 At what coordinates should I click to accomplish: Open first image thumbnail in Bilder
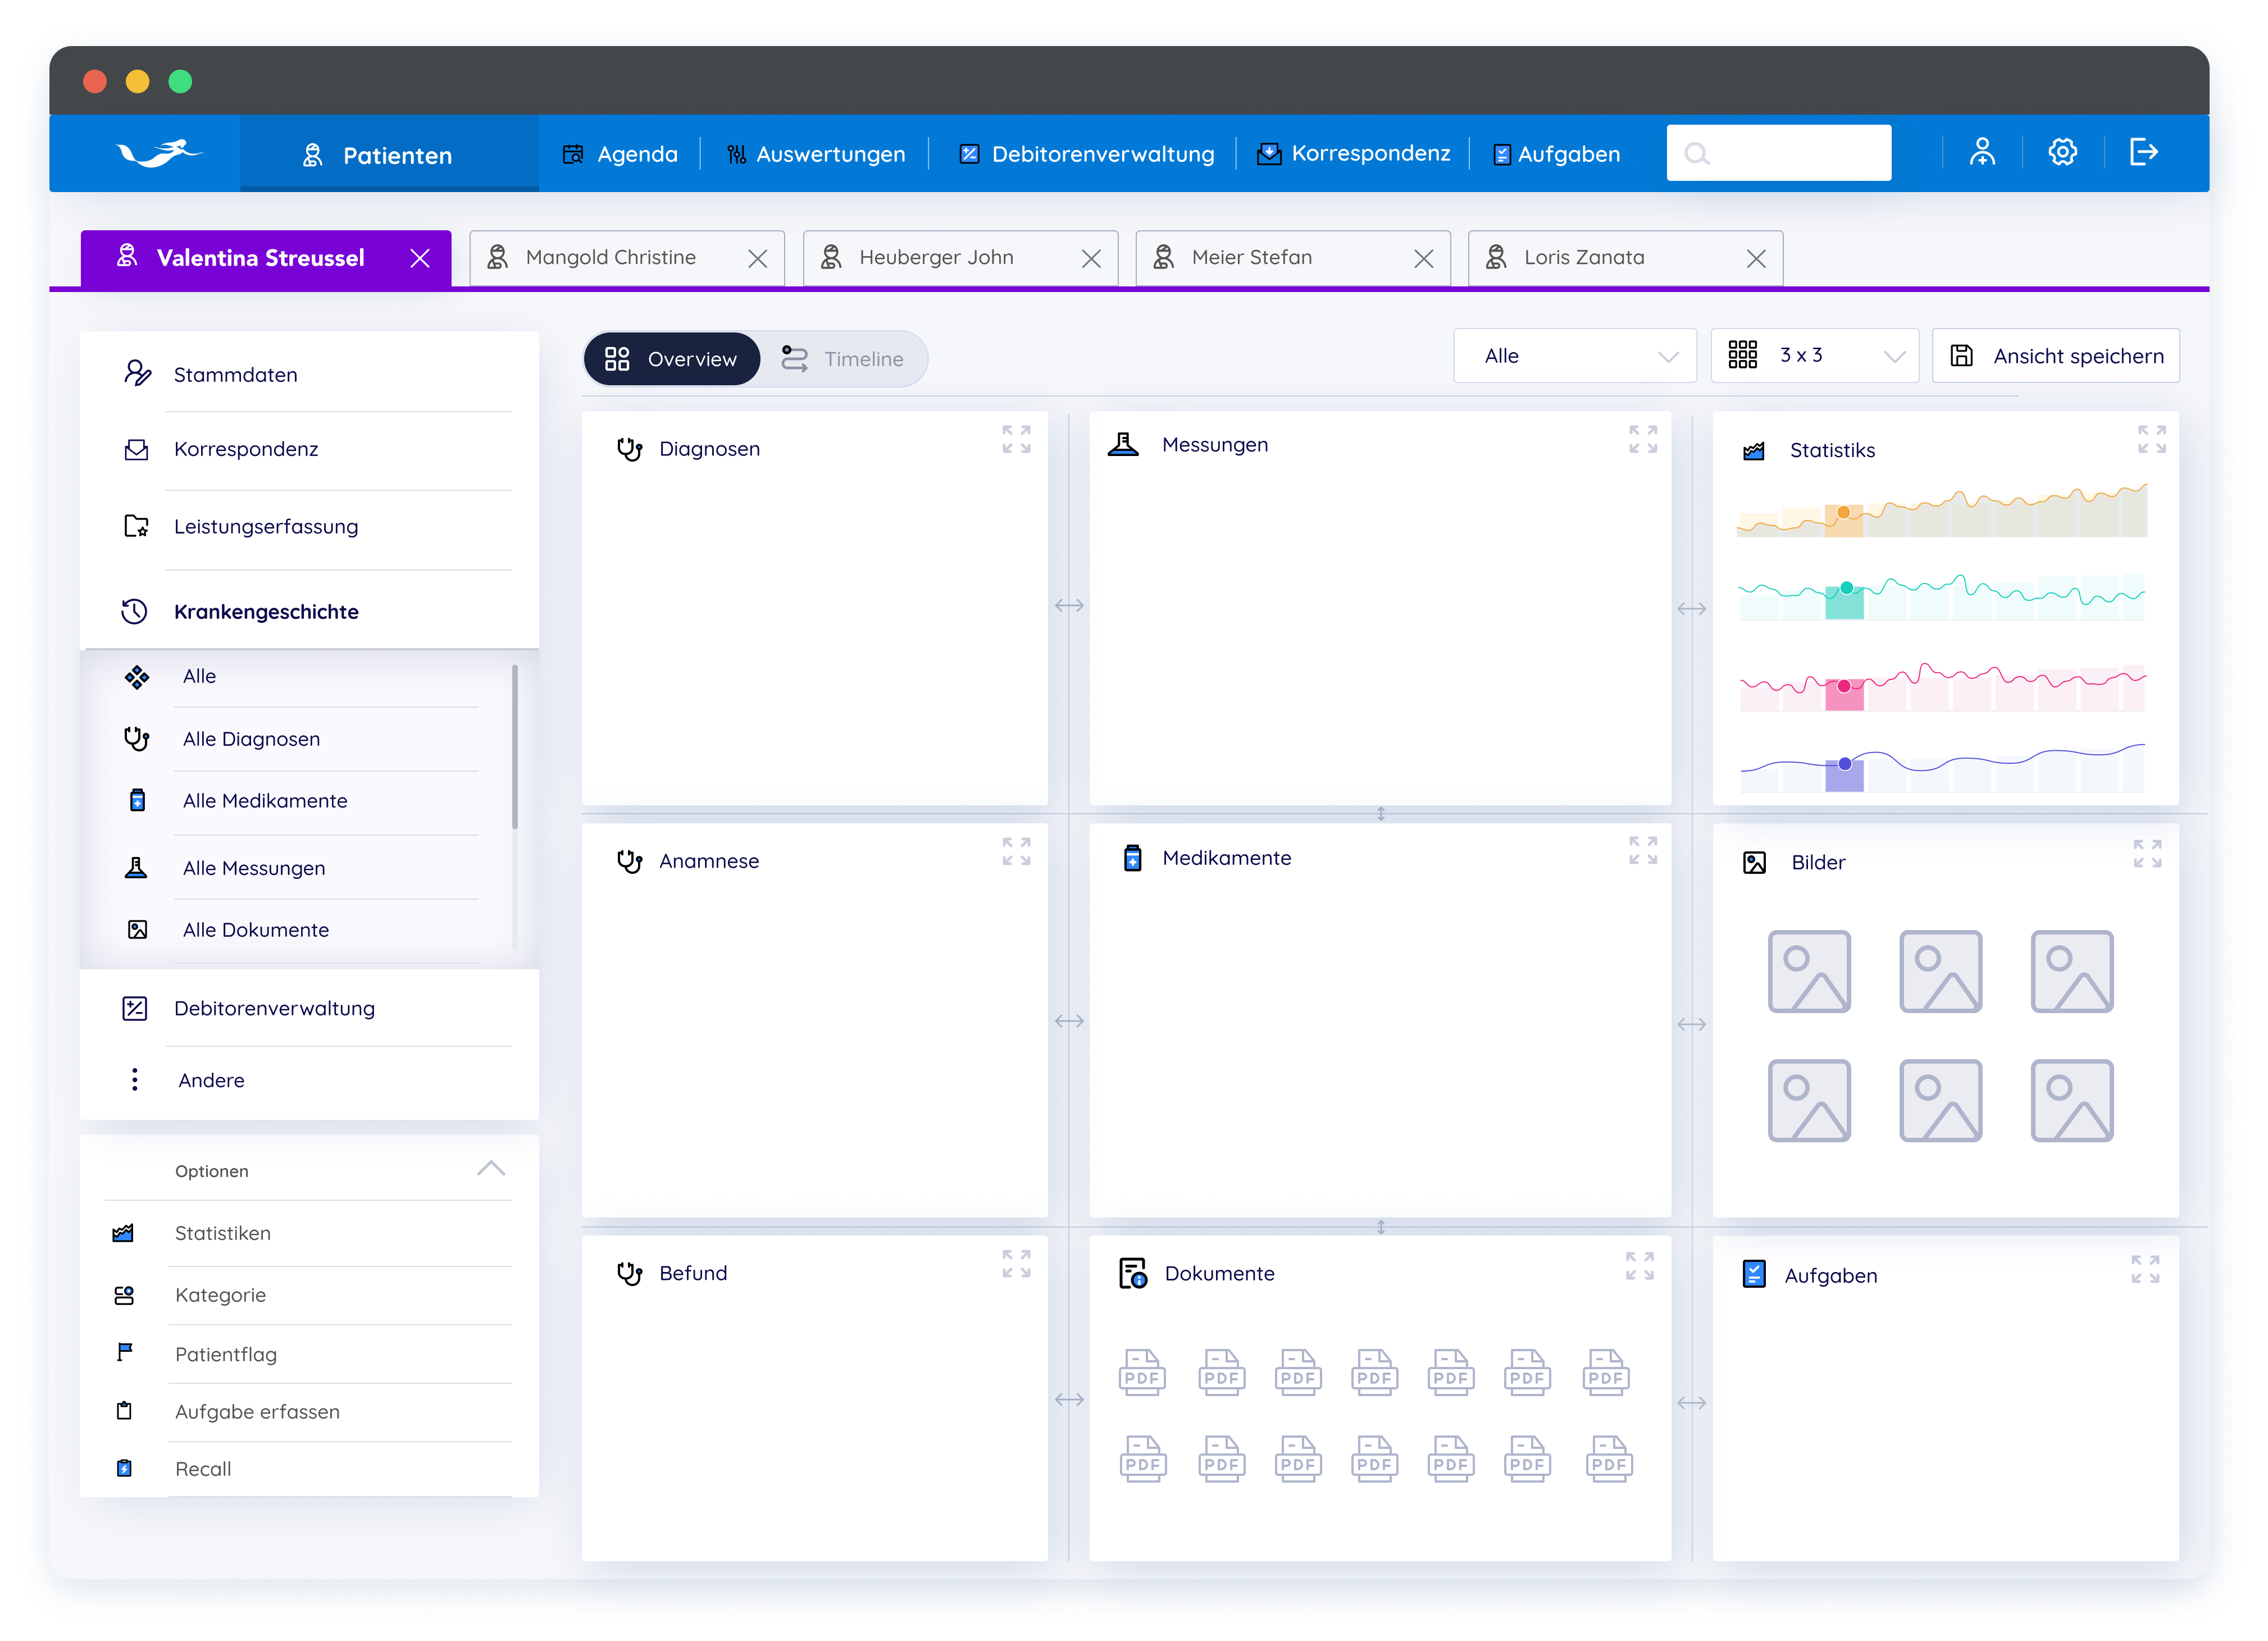coord(1808,971)
